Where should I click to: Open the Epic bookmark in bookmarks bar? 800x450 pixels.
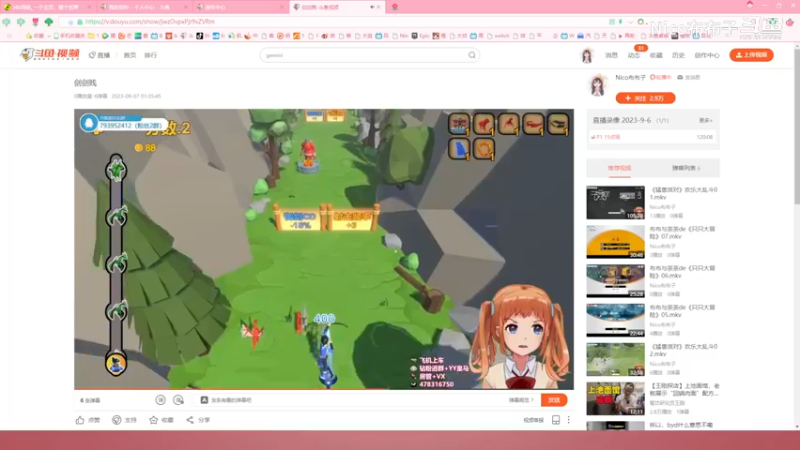pyautogui.click(x=420, y=36)
